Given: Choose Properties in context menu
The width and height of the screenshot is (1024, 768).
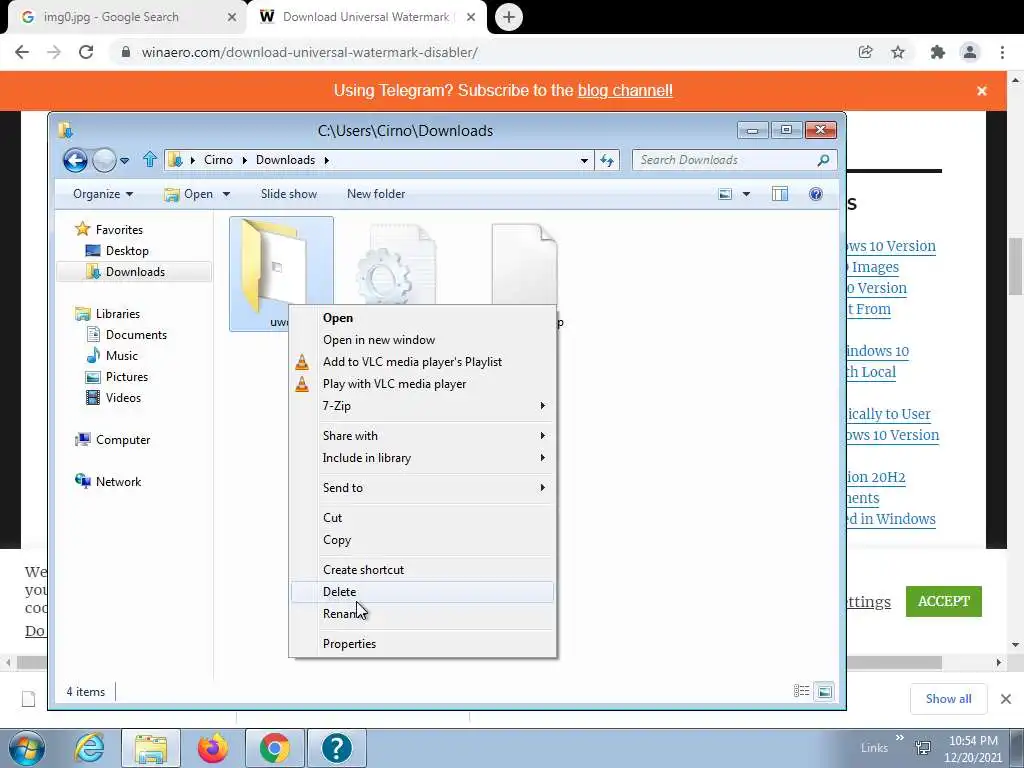Looking at the screenshot, I should (x=423, y=644).
